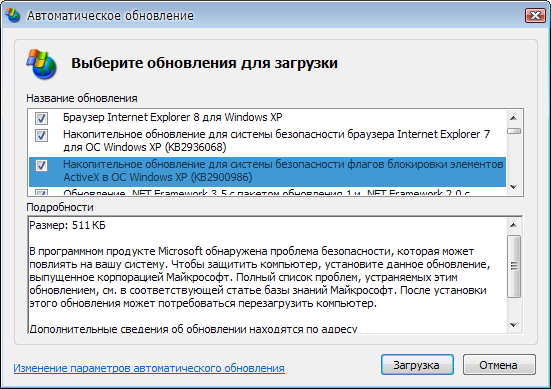Close the Автоматическое обновление dialog
Screen dimensions: 551x389
point(535,15)
